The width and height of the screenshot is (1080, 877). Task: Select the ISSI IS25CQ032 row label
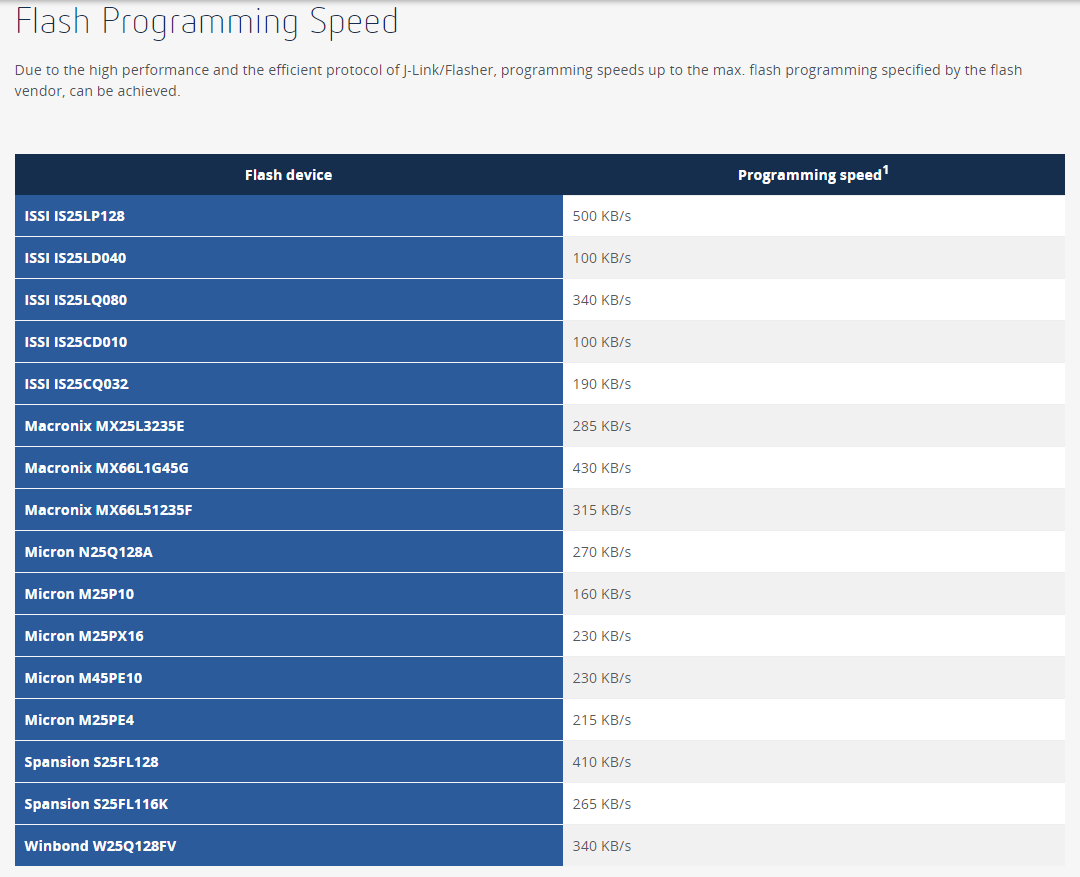click(x=76, y=384)
